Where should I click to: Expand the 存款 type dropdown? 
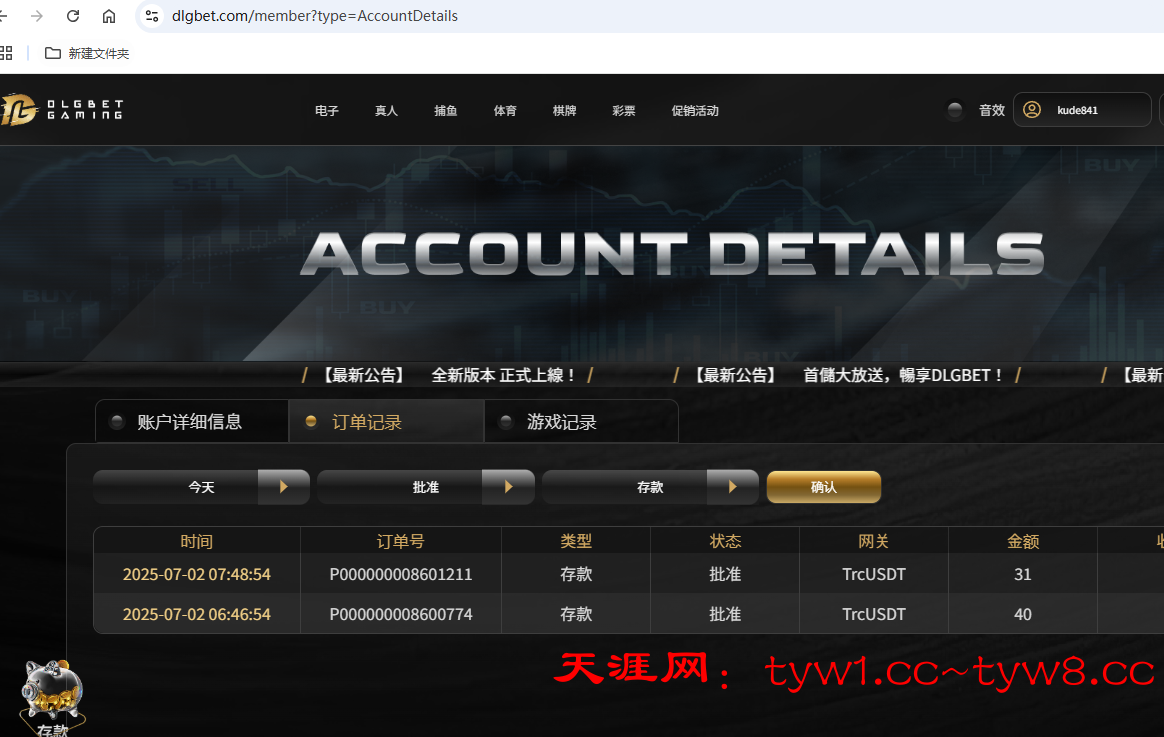(732, 487)
